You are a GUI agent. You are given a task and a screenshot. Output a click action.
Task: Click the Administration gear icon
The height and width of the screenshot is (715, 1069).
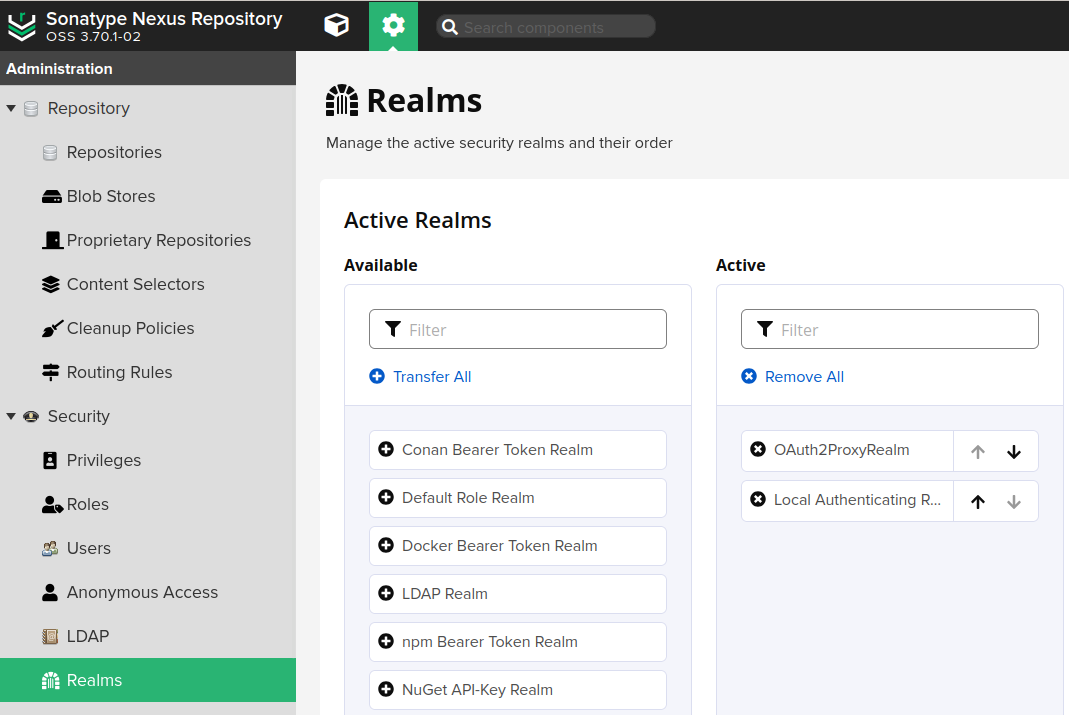(393, 26)
